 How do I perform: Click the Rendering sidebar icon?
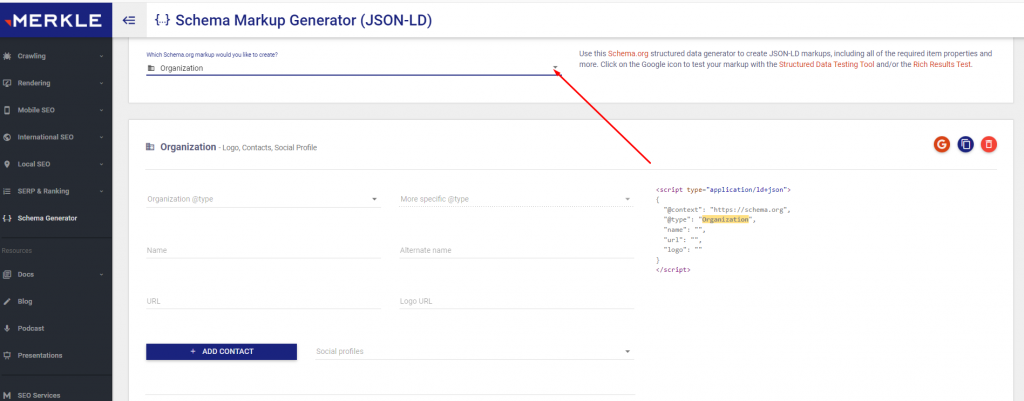[x=7, y=83]
